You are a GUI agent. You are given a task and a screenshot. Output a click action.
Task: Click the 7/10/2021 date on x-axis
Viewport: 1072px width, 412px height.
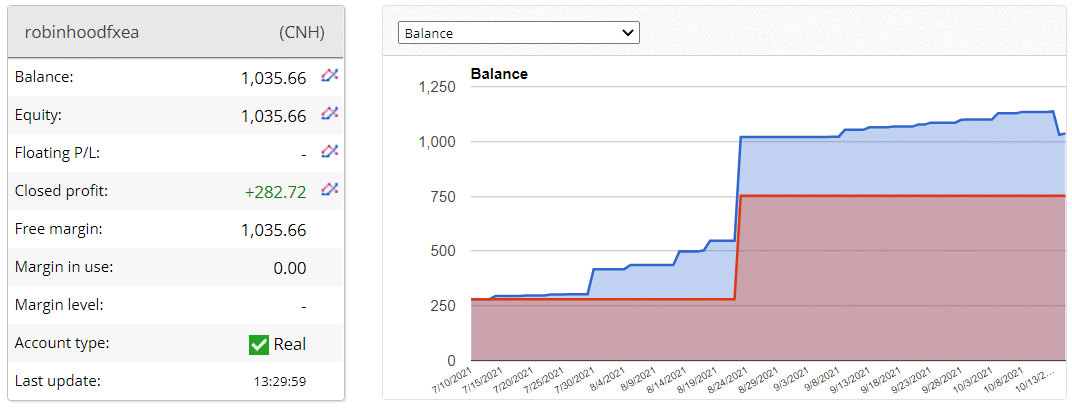click(x=451, y=384)
